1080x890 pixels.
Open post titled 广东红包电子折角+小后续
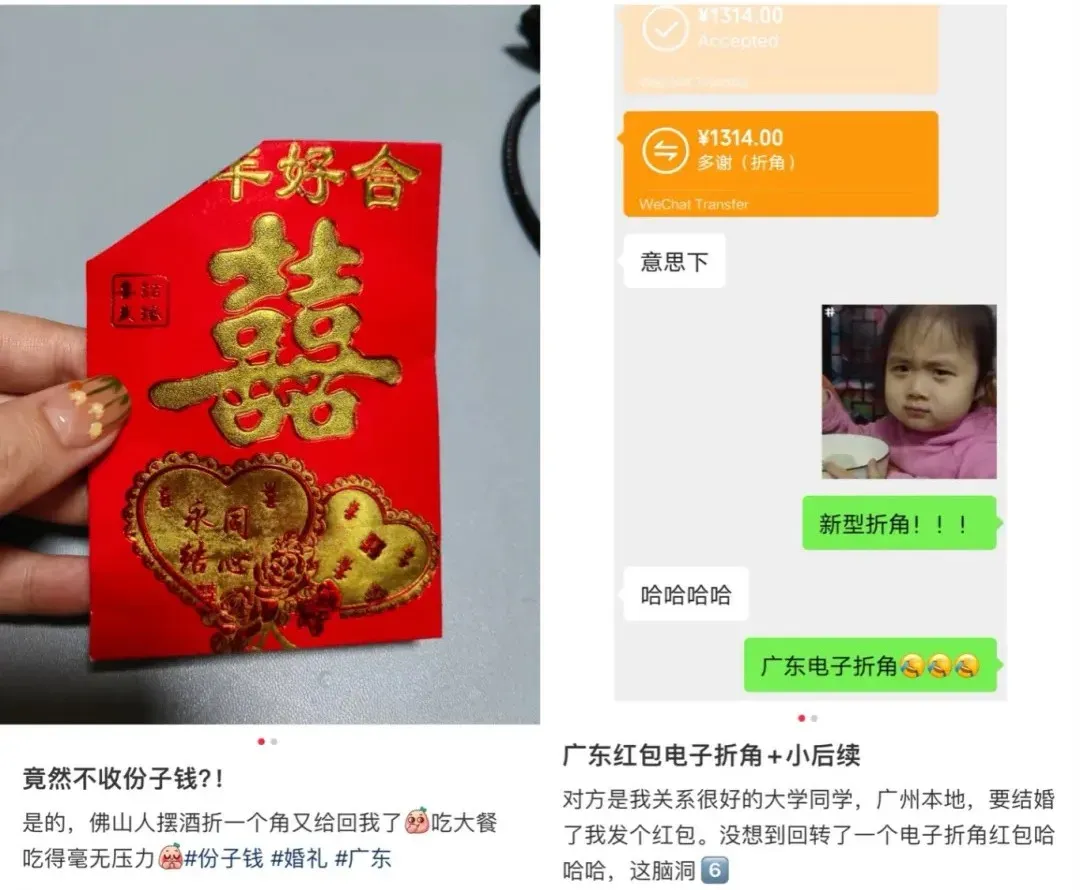click(712, 756)
